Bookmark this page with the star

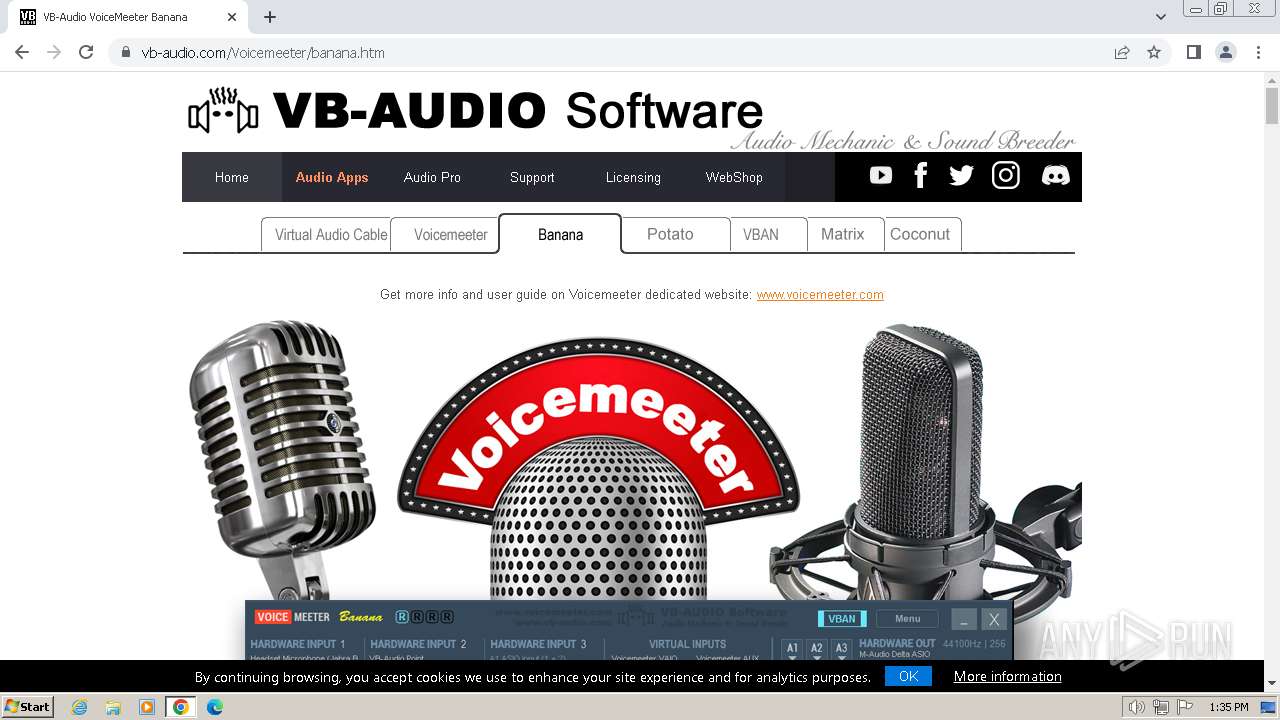pos(1154,52)
